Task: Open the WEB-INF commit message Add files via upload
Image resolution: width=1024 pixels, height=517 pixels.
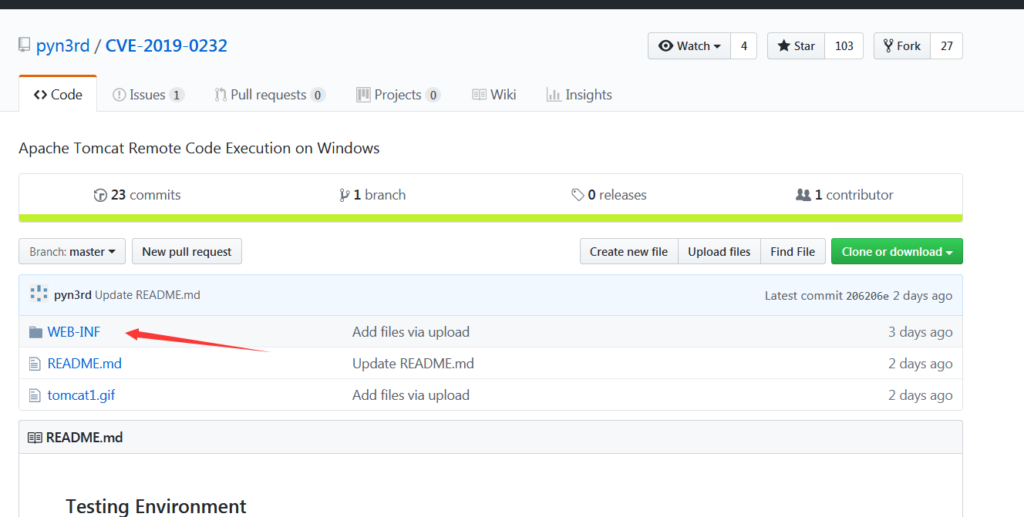Action: point(411,332)
